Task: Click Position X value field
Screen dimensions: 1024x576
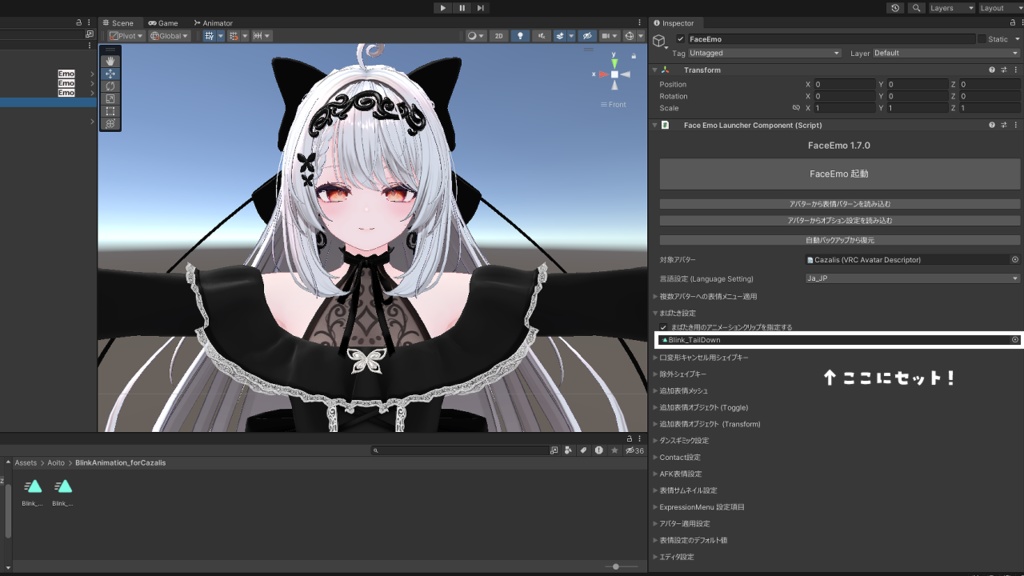Action: (844, 84)
